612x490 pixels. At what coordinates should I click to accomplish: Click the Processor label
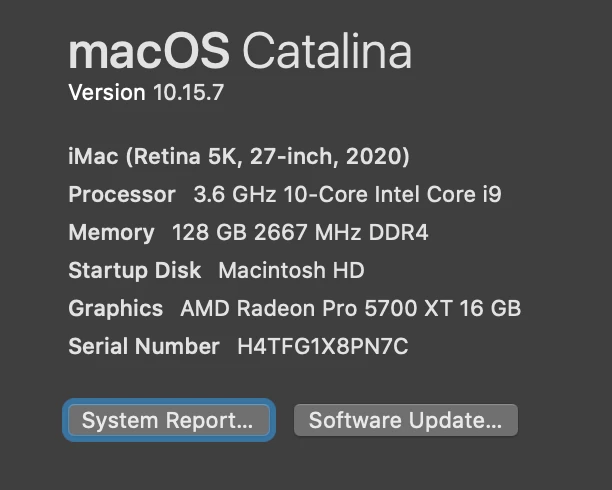coord(122,195)
